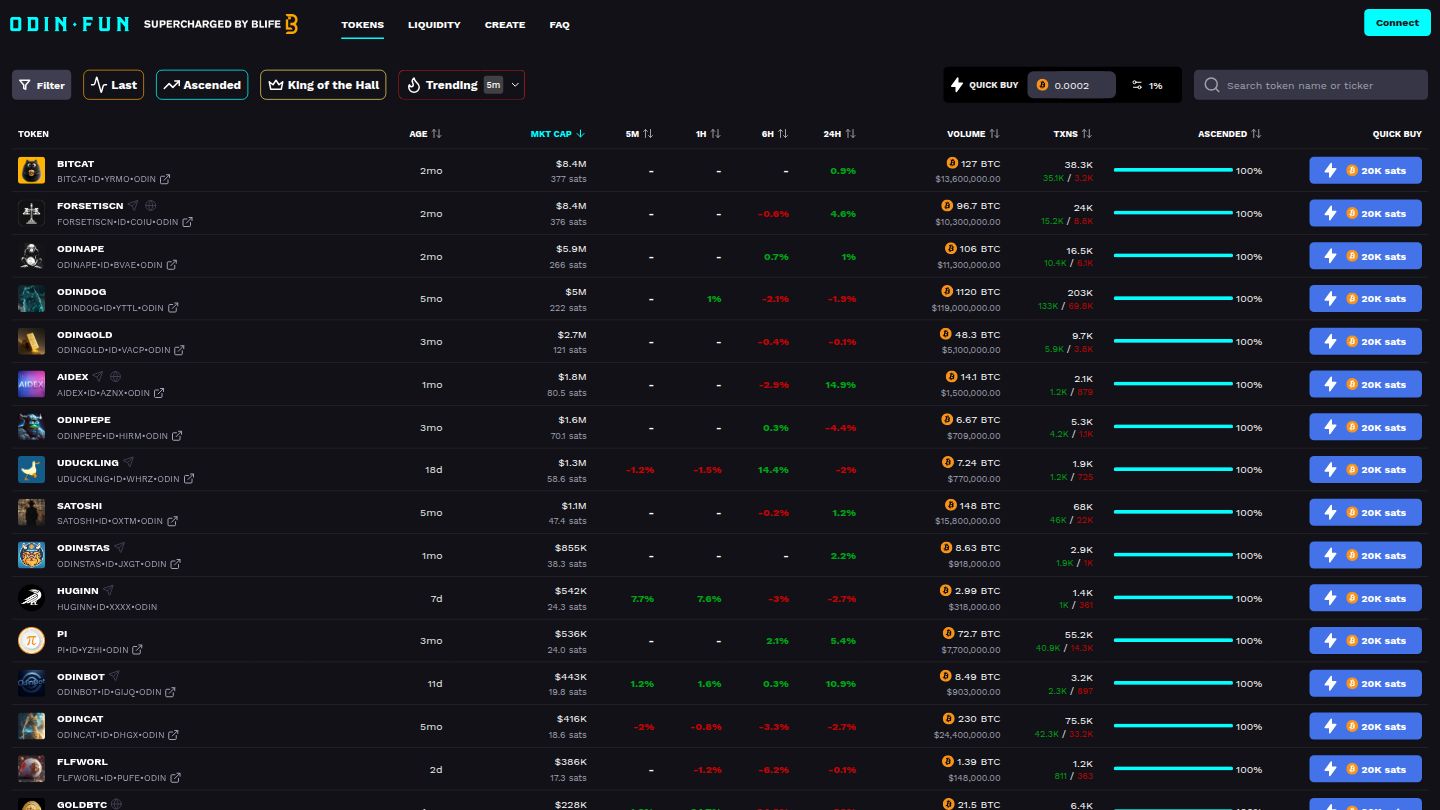
Task: Open PI external link icon
Action: (x=137, y=650)
